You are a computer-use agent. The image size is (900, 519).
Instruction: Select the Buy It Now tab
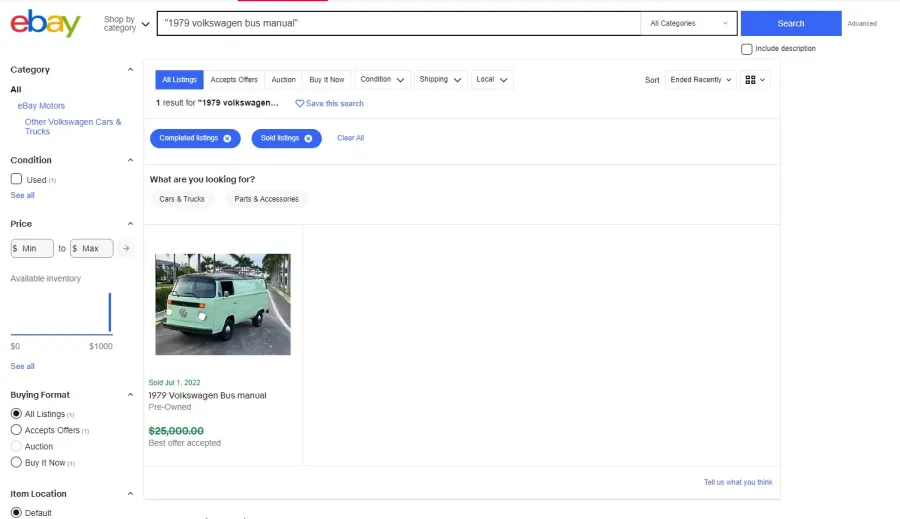(327, 80)
